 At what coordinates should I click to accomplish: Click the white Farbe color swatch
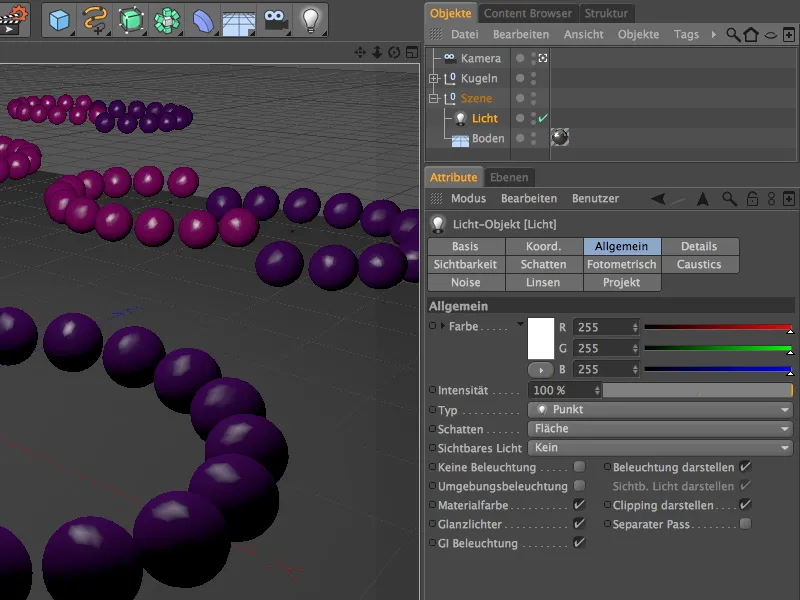click(x=541, y=338)
